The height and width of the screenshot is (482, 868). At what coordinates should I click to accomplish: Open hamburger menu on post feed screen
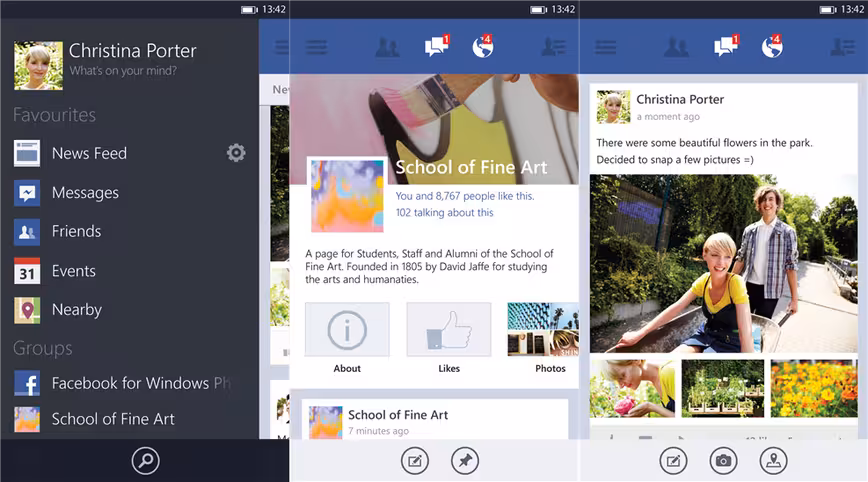point(606,47)
